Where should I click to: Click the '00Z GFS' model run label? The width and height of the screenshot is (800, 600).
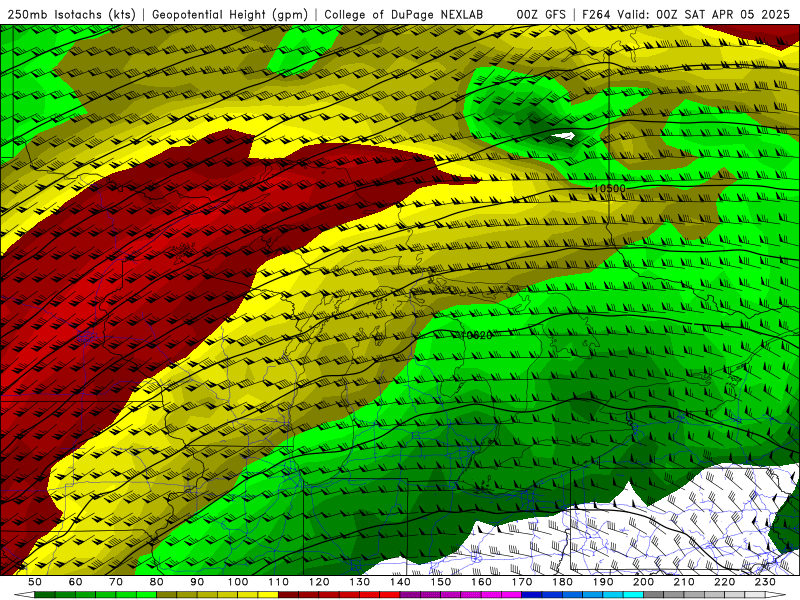pyautogui.click(x=541, y=14)
